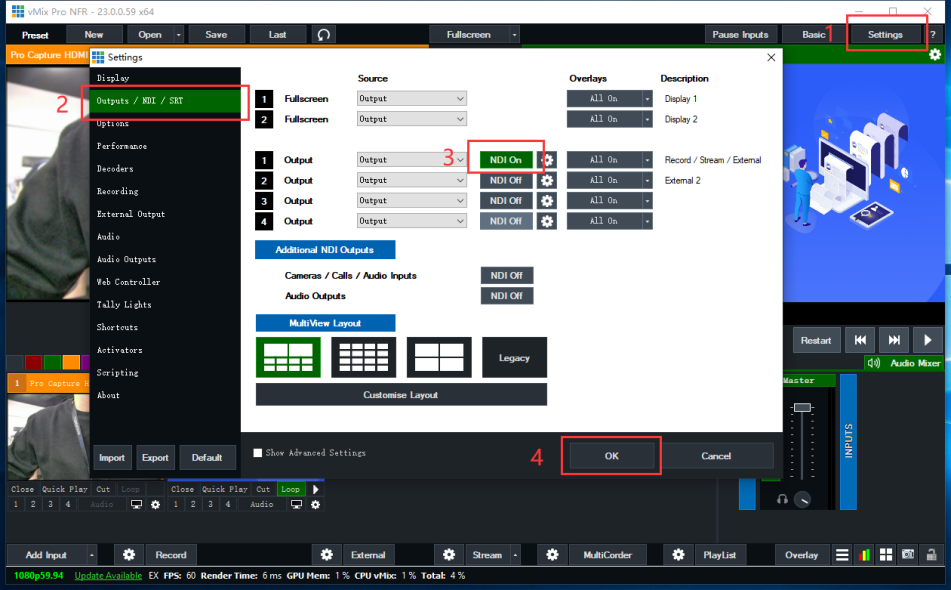Click the gear icon beside Stream button

point(449,555)
